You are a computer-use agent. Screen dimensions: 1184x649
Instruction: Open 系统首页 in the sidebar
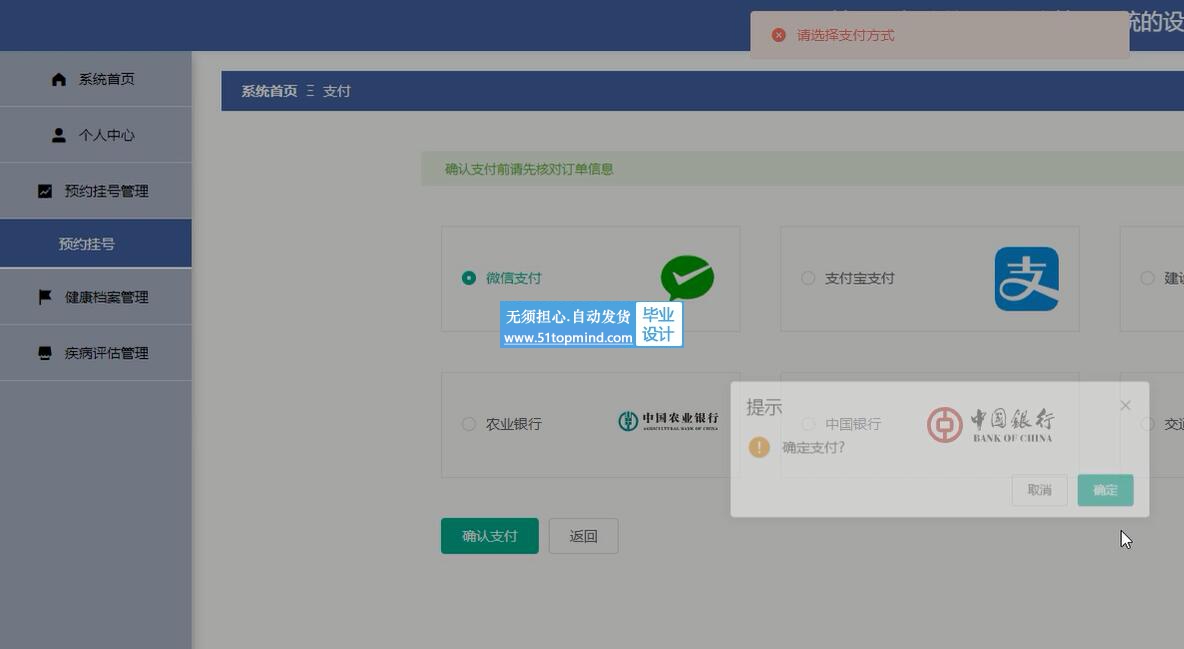tap(95, 79)
